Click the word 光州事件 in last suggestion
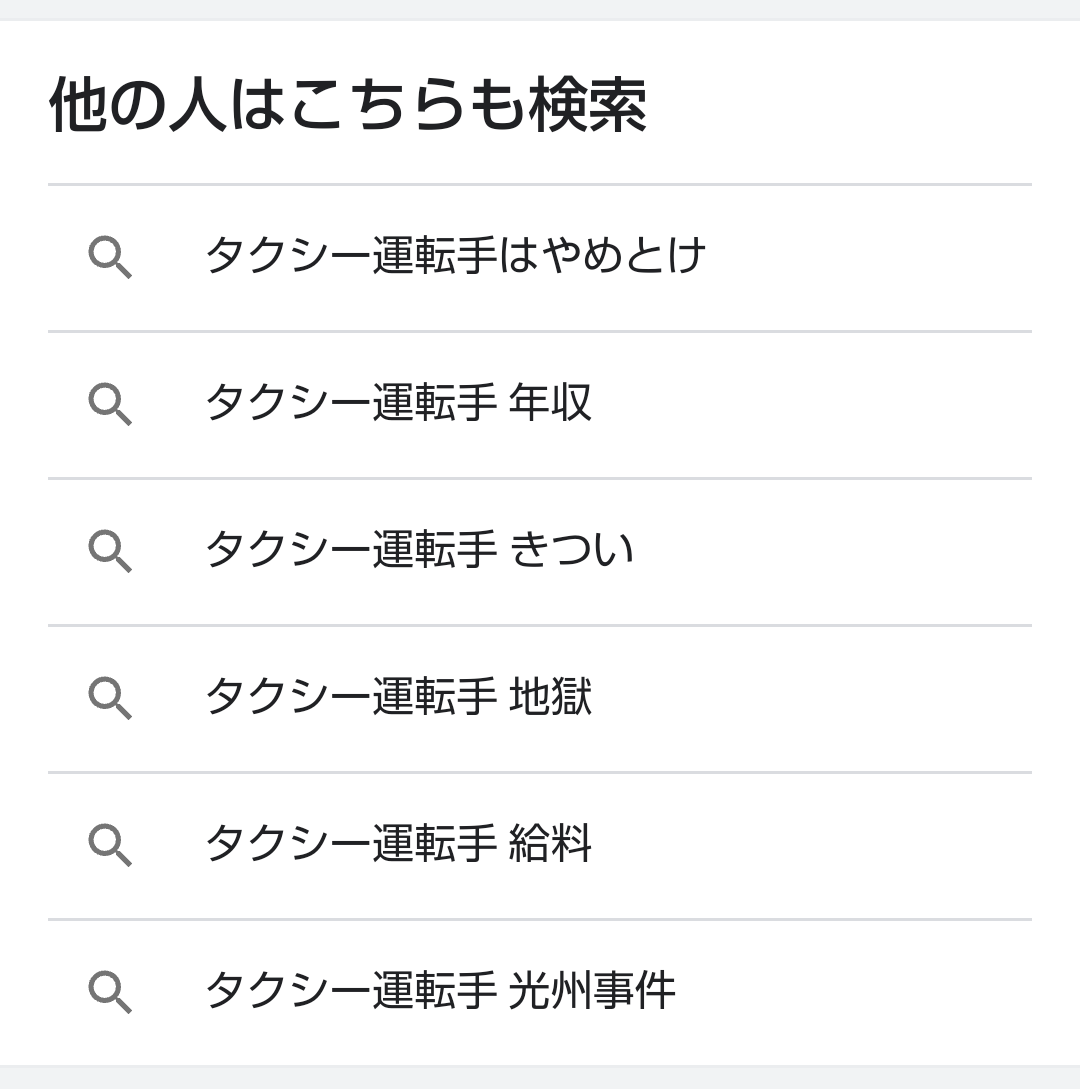The height and width of the screenshot is (1089, 1080). point(592,990)
